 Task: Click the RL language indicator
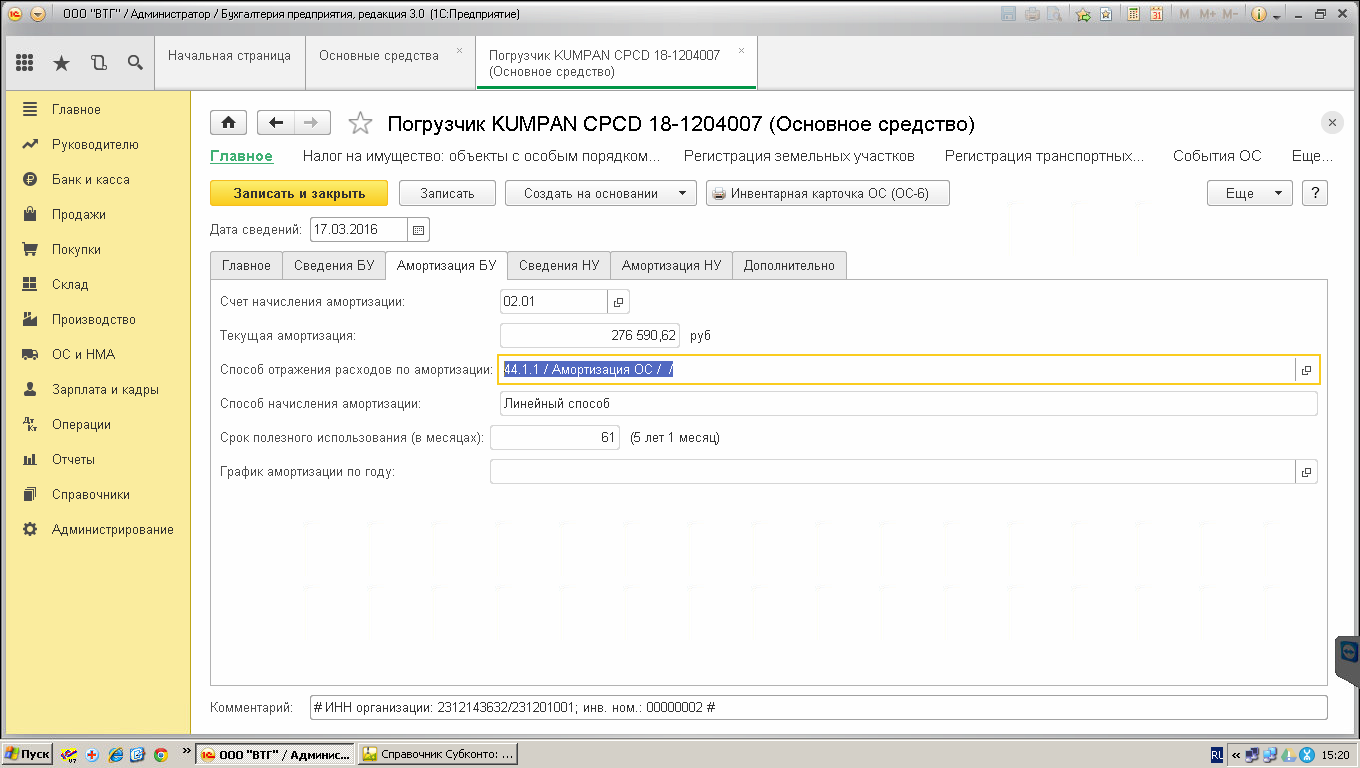click(x=1217, y=755)
